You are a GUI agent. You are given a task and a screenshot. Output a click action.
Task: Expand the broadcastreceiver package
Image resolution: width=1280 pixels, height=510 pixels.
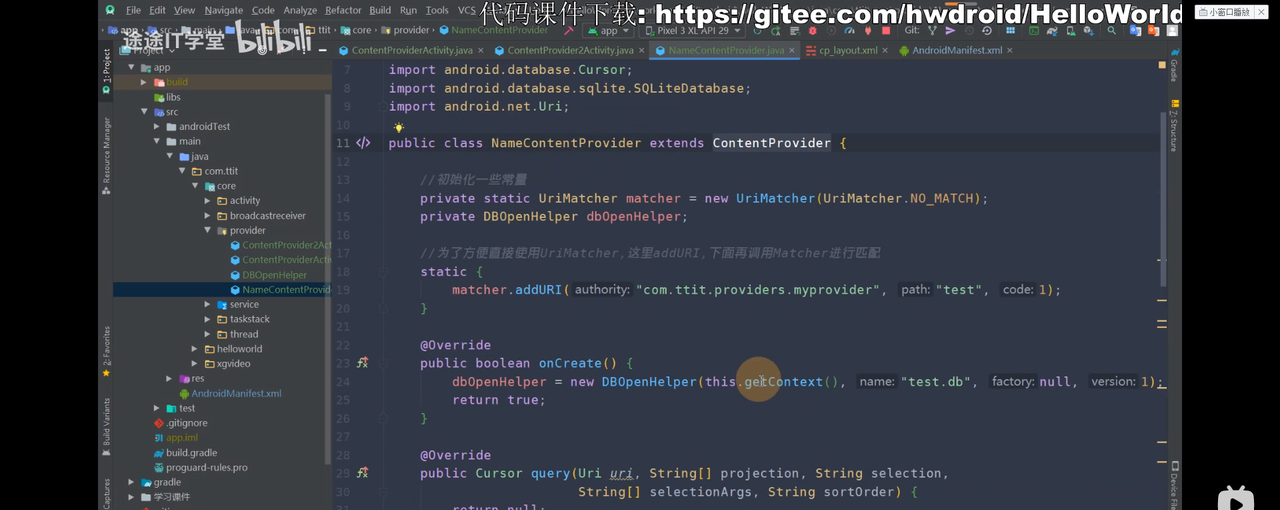pyautogui.click(x=208, y=216)
